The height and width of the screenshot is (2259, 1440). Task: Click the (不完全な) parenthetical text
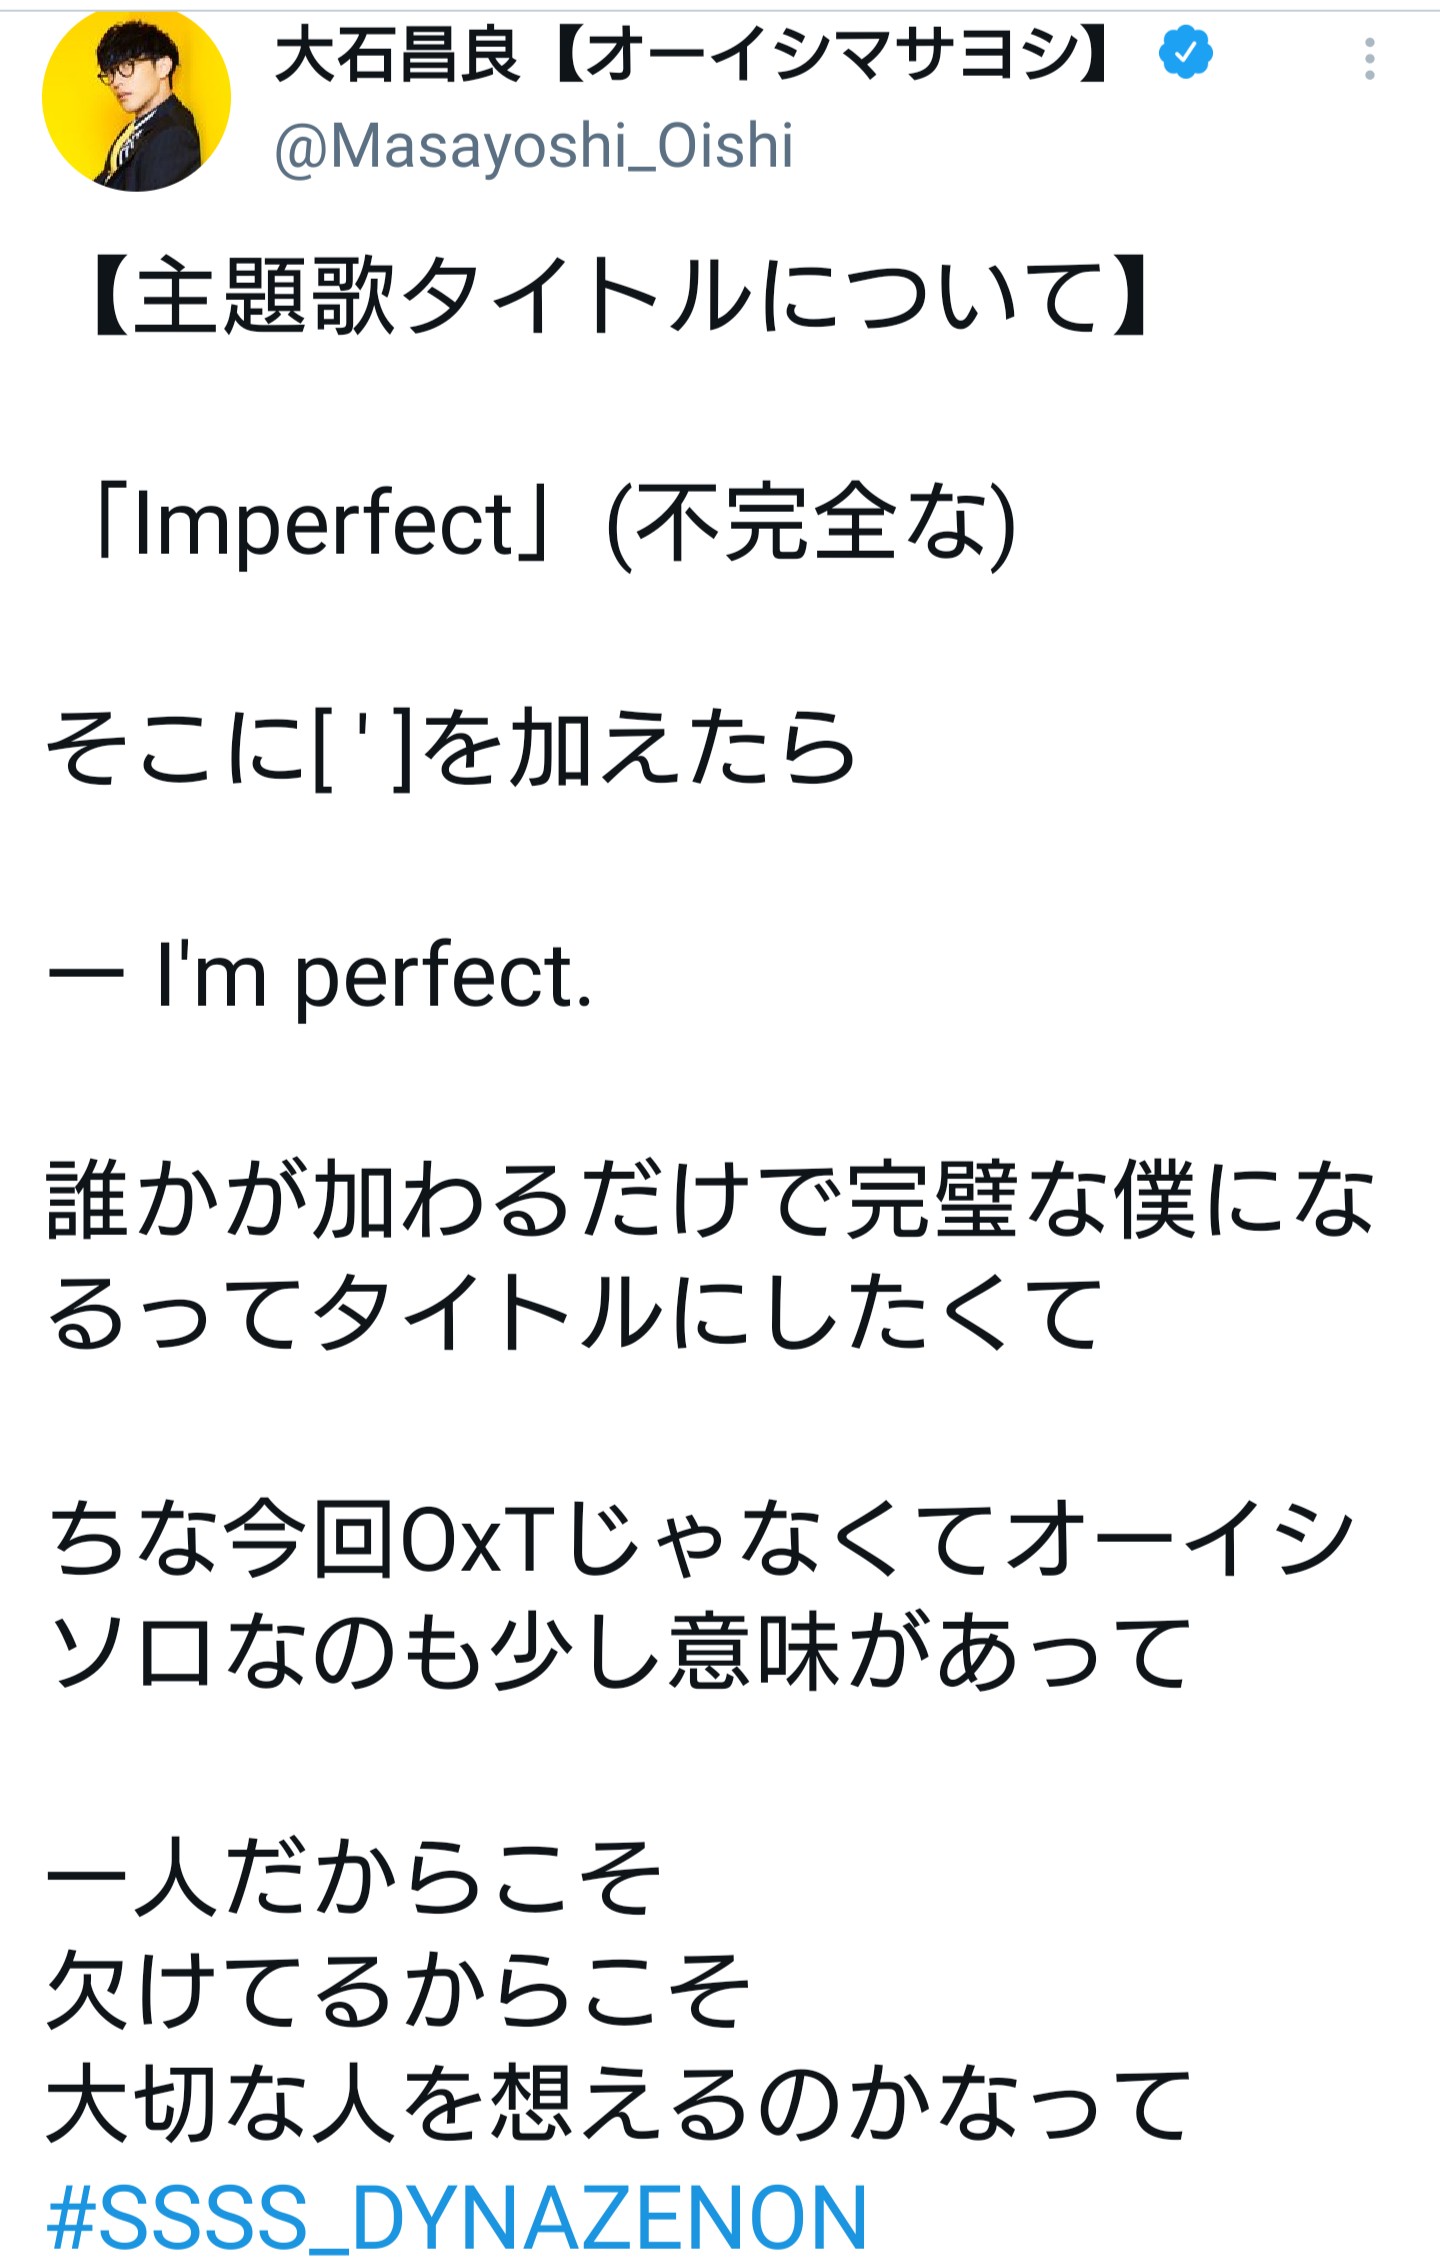pyautogui.click(x=811, y=523)
